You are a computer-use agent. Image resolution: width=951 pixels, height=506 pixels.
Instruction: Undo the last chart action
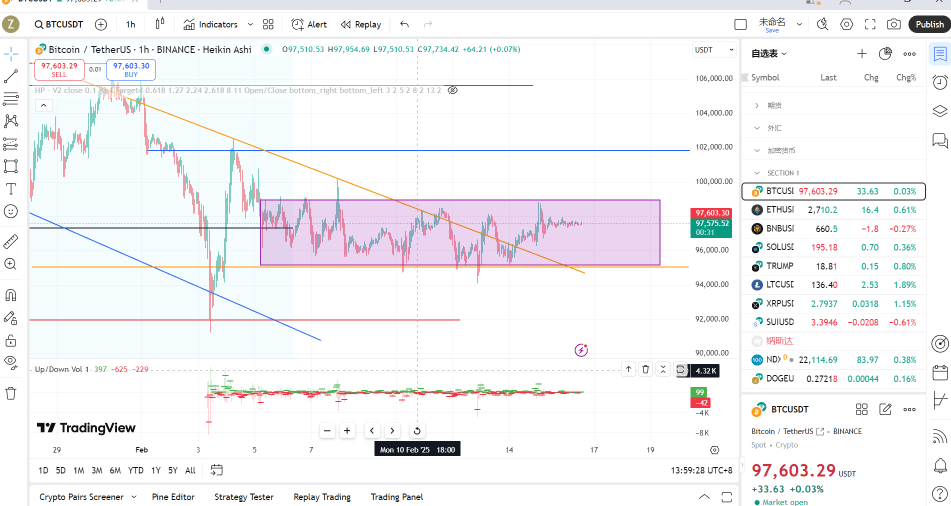tap(405, 24)
